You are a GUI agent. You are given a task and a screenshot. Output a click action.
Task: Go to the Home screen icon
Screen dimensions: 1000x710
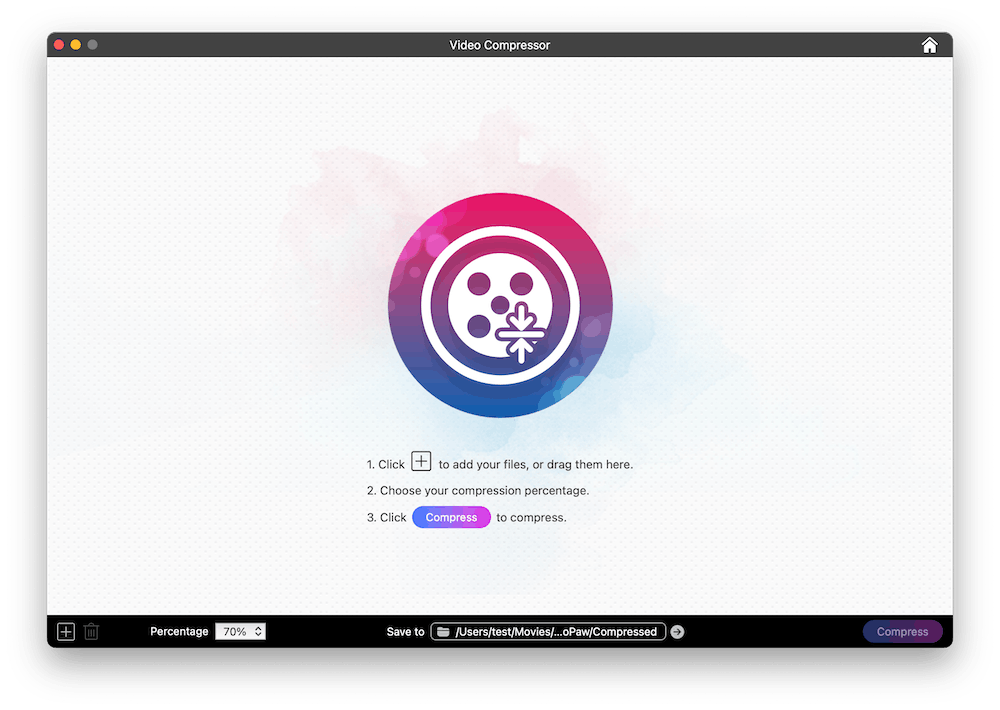pos(929,45)
